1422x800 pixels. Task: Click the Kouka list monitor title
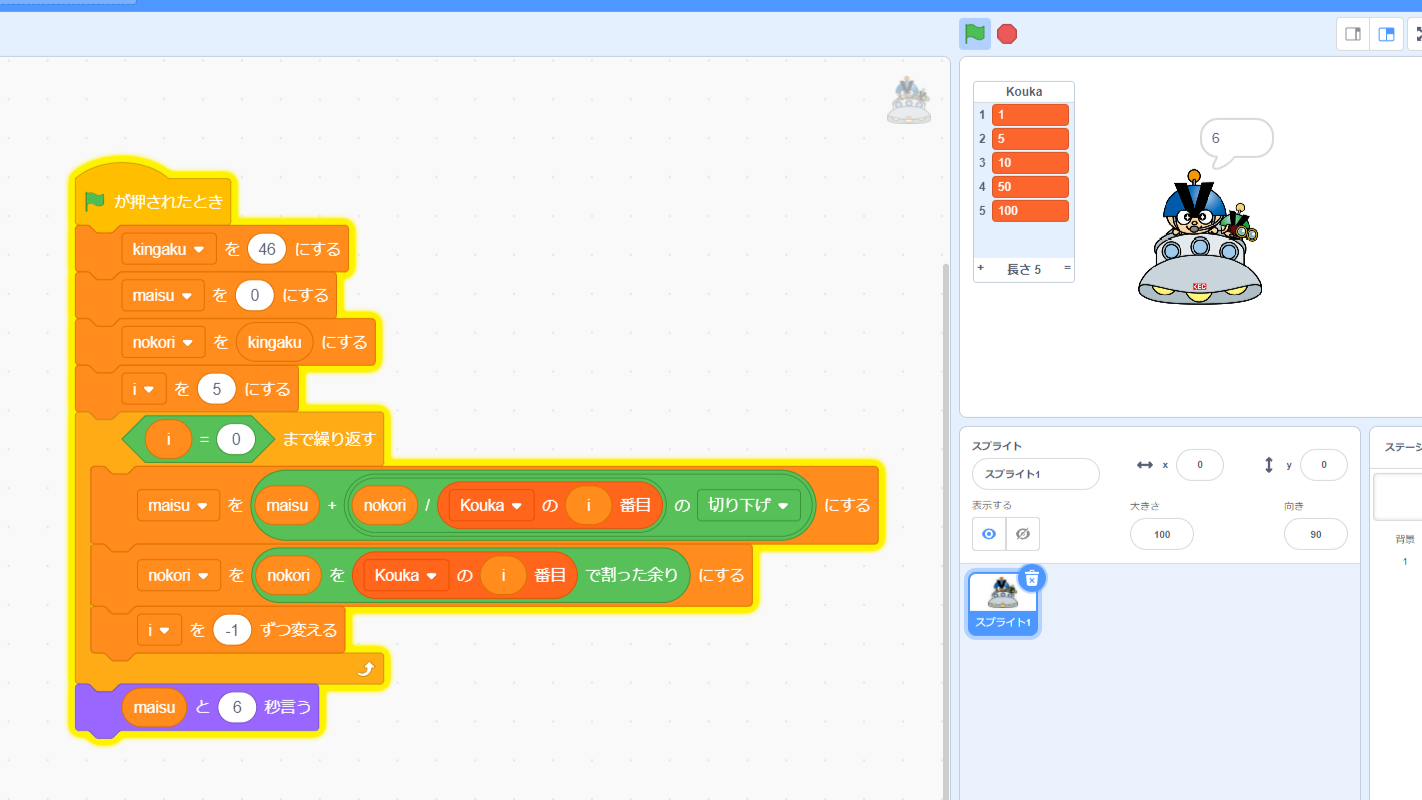tap(1024, 92)
